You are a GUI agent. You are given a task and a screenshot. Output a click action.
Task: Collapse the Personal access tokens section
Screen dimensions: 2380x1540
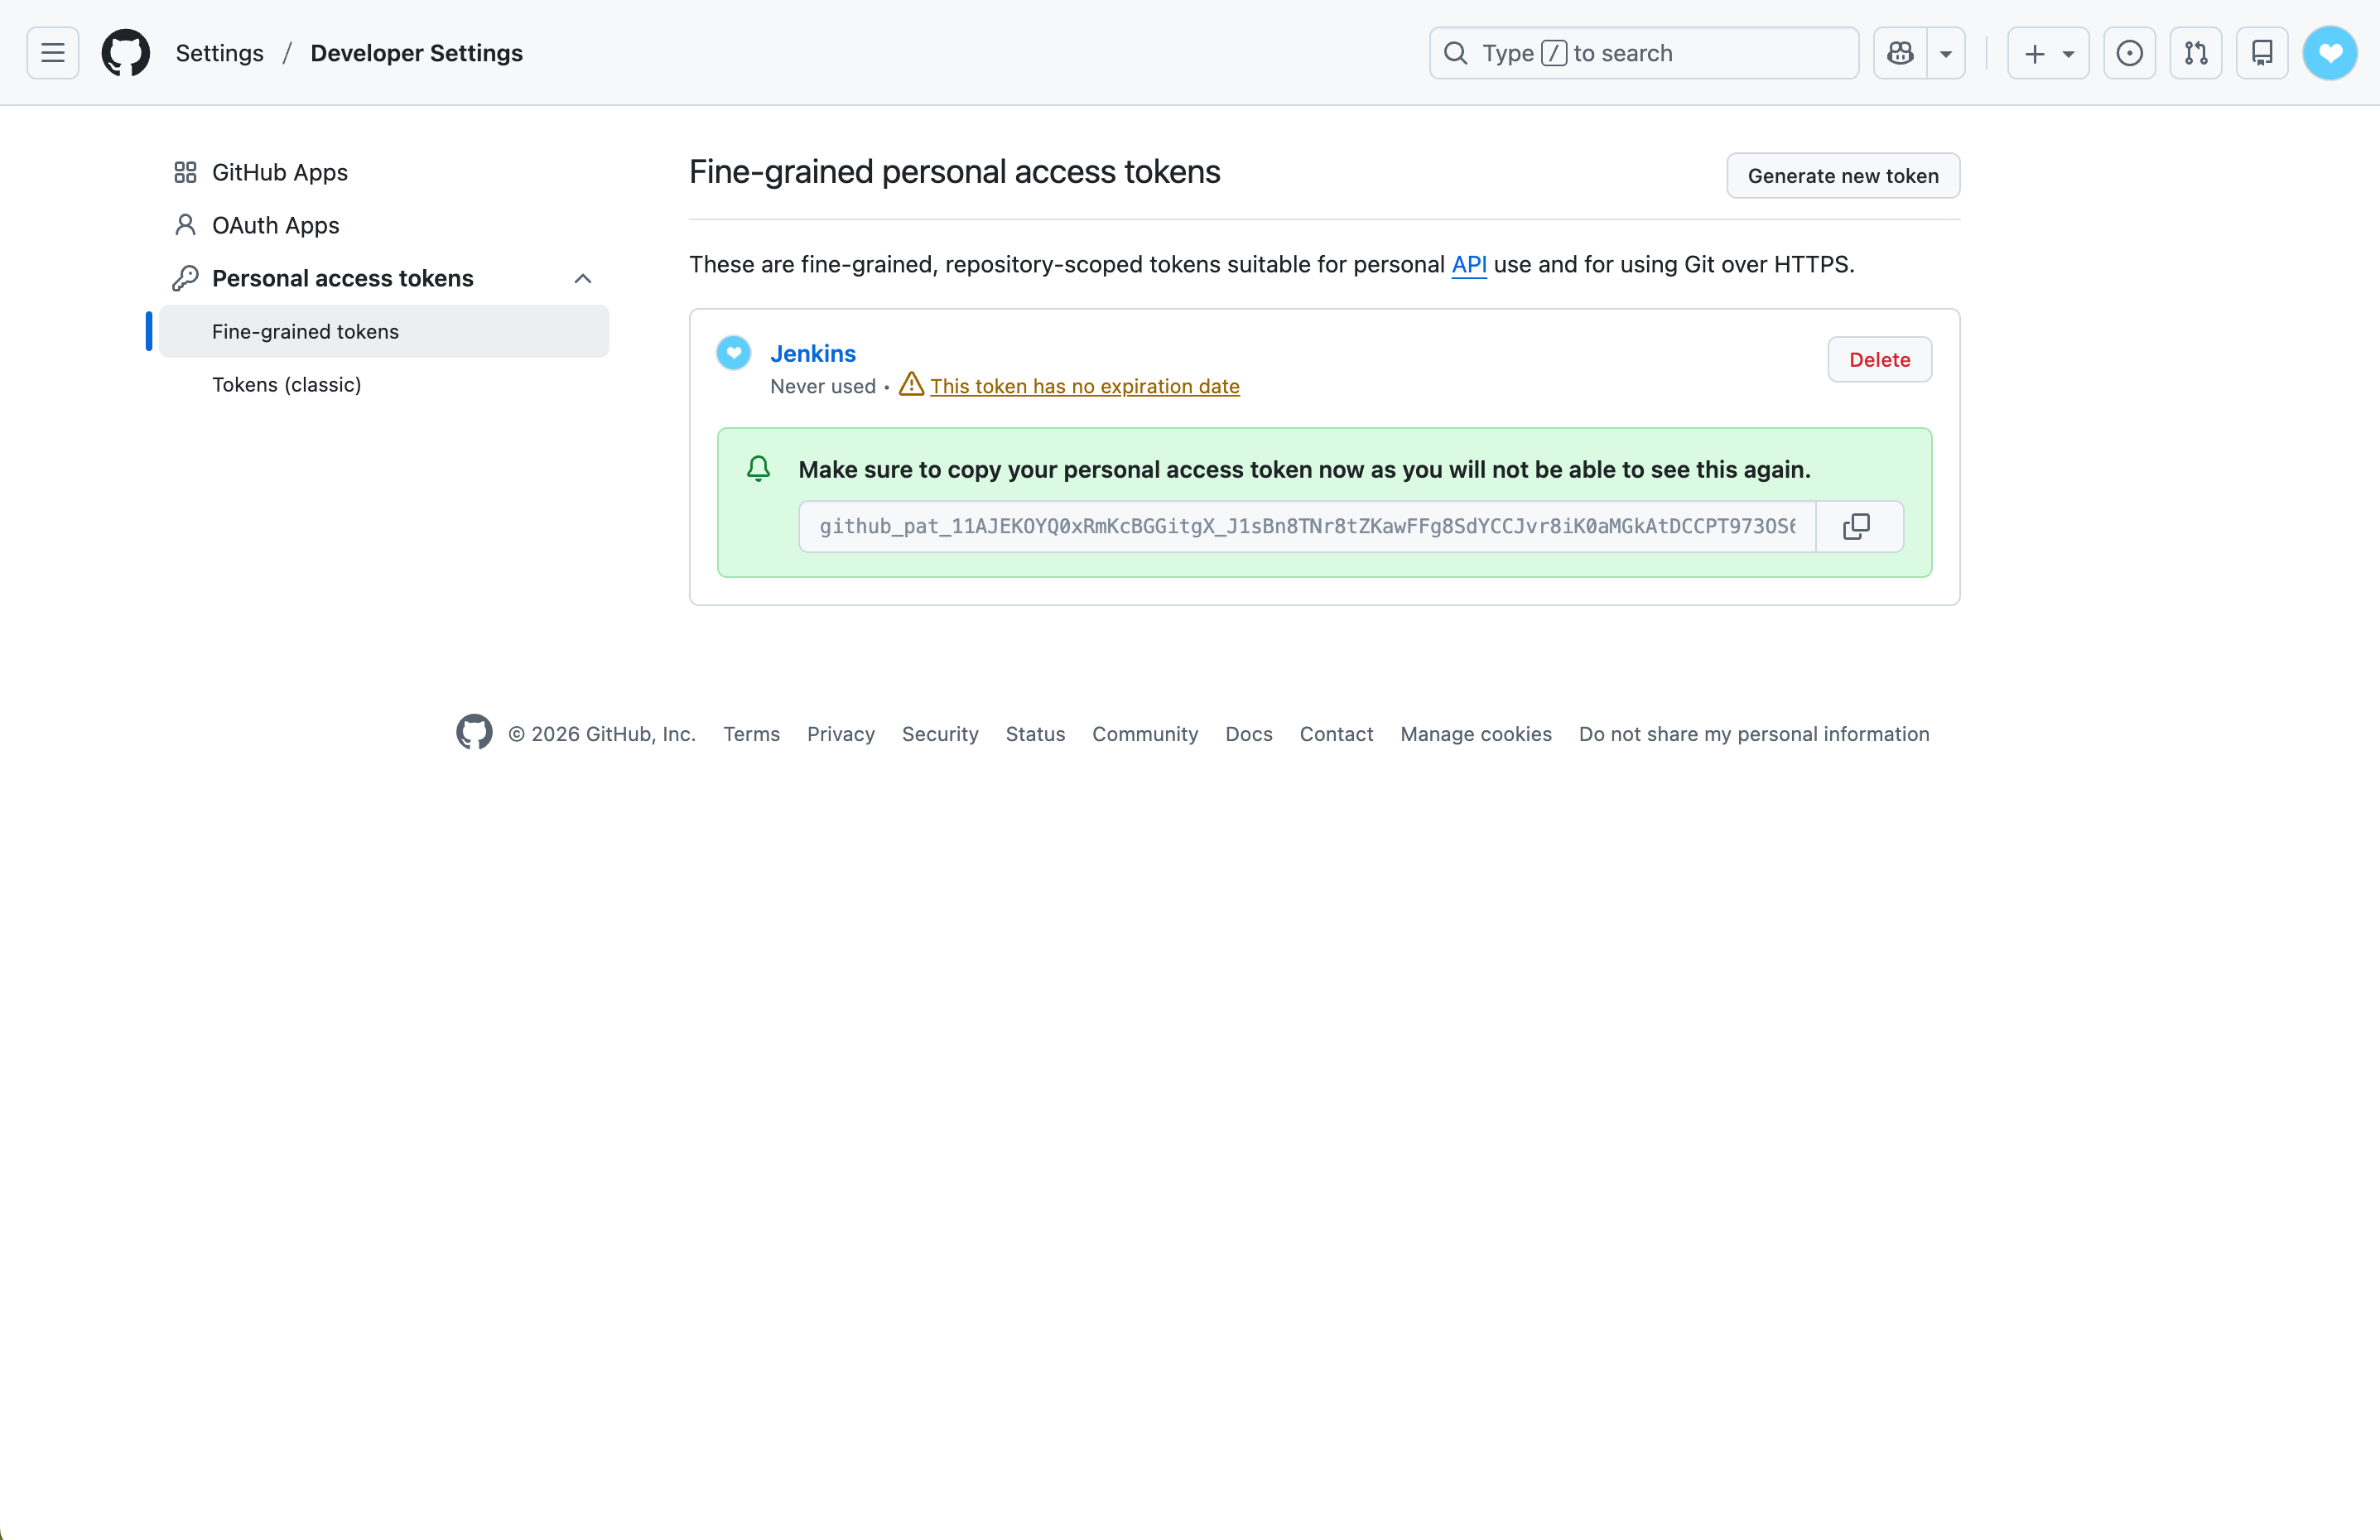coord(583,278)
